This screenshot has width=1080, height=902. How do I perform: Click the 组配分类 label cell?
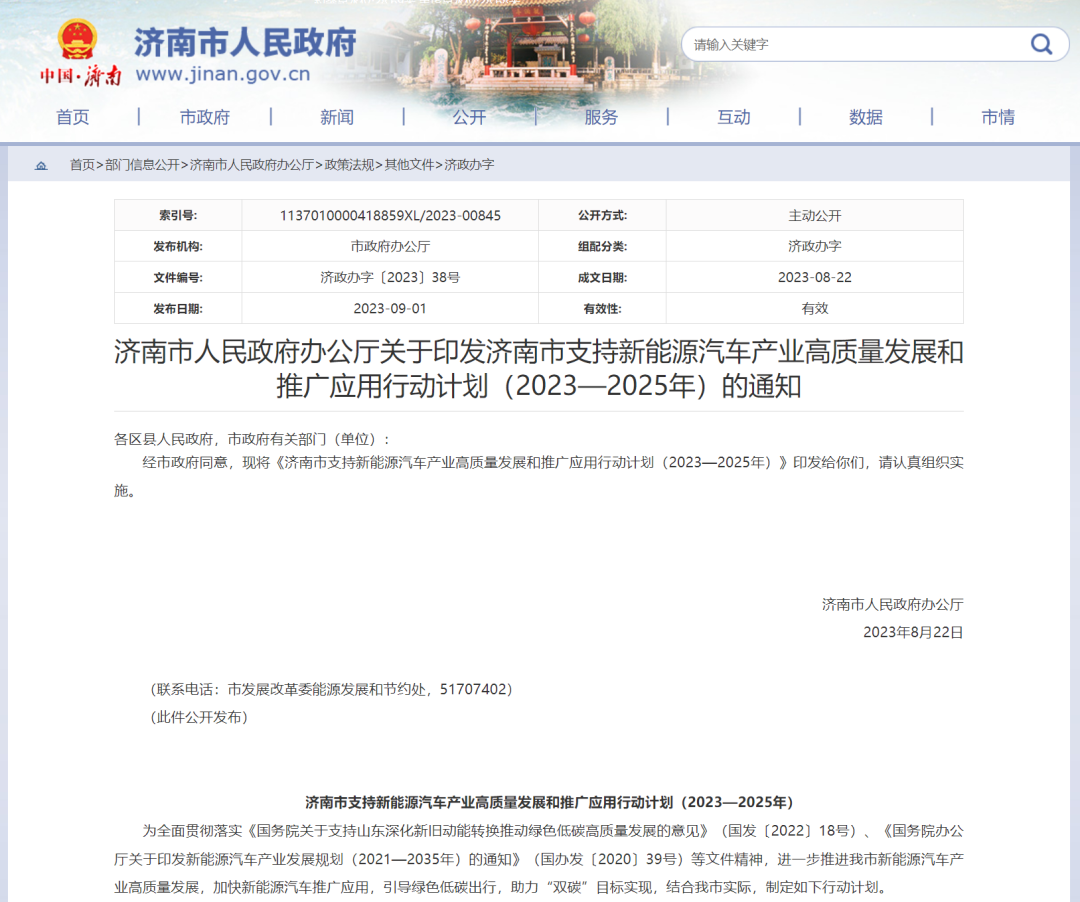click(x=602, y=247)
